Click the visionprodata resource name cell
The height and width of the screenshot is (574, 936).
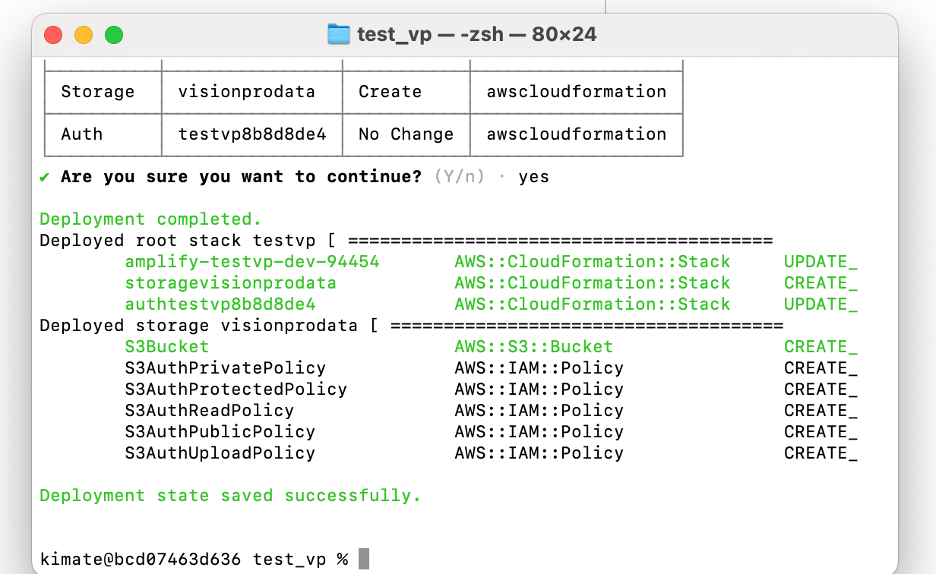246,92
